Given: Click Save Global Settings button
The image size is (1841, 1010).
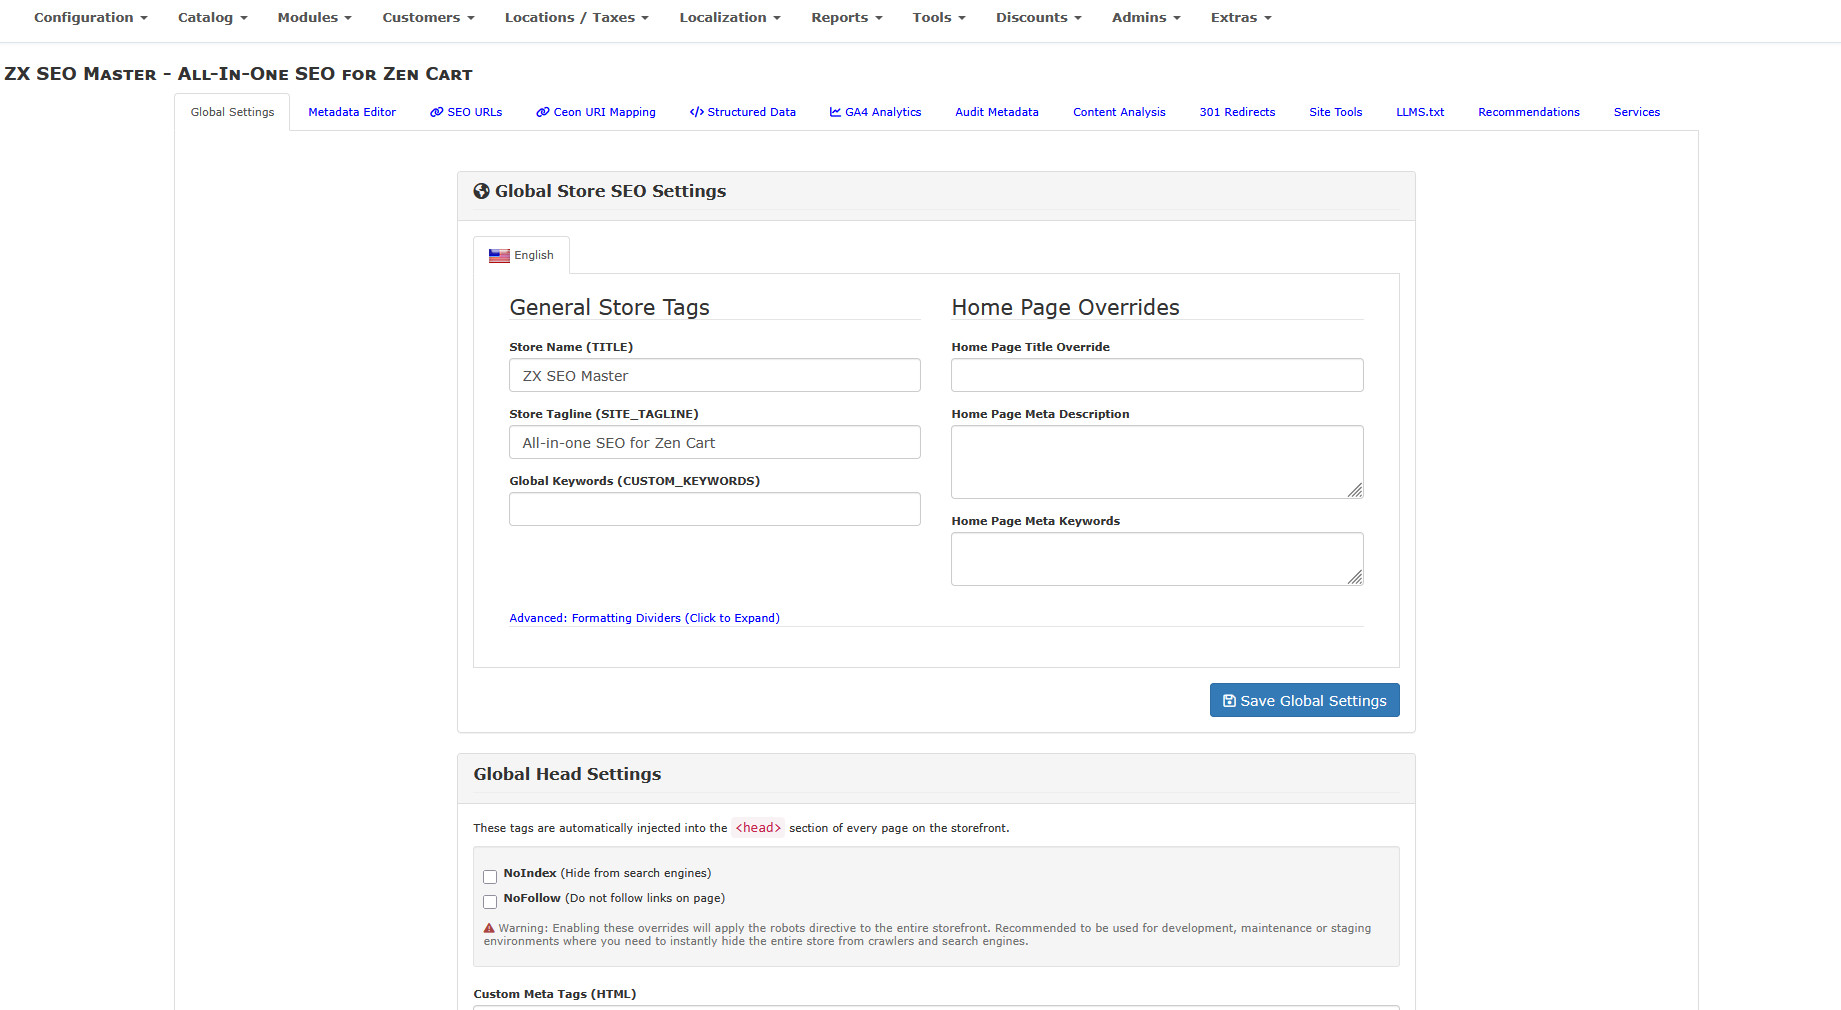Looking at the screenshot, I should click(1305, 700).
